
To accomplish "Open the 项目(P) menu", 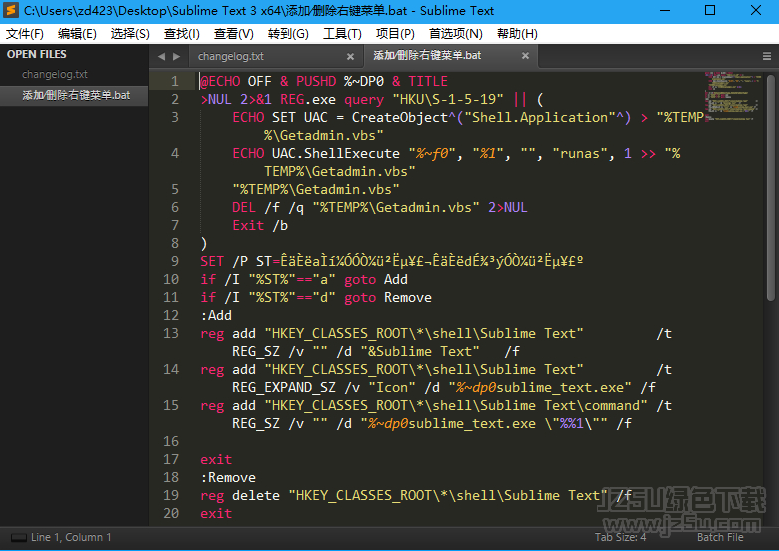I will point(395,34).
